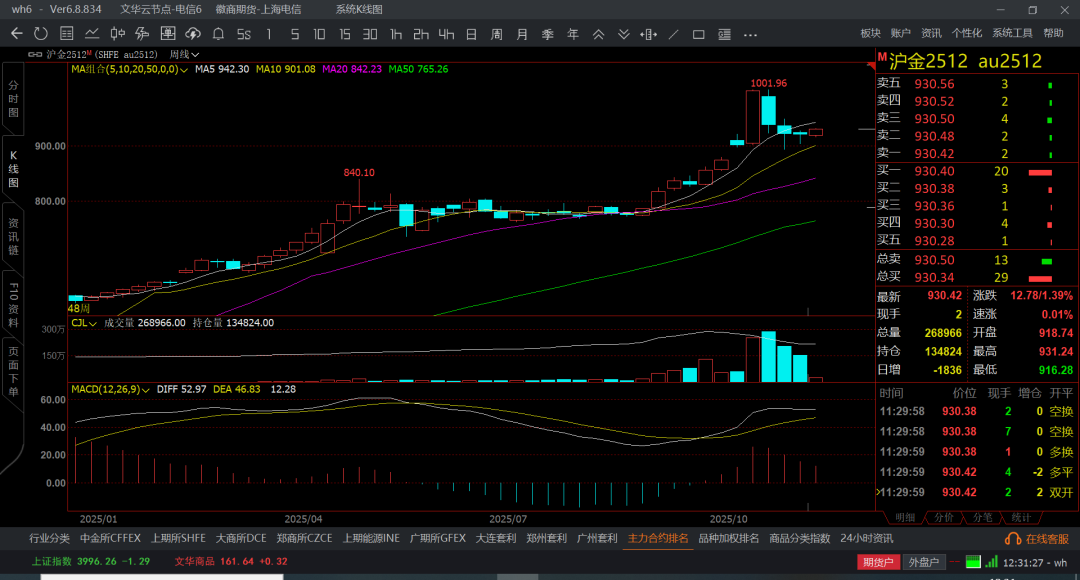Open the 个性化 menu
The width and height of the screenshot is (1080, 580).
(966, 33)
